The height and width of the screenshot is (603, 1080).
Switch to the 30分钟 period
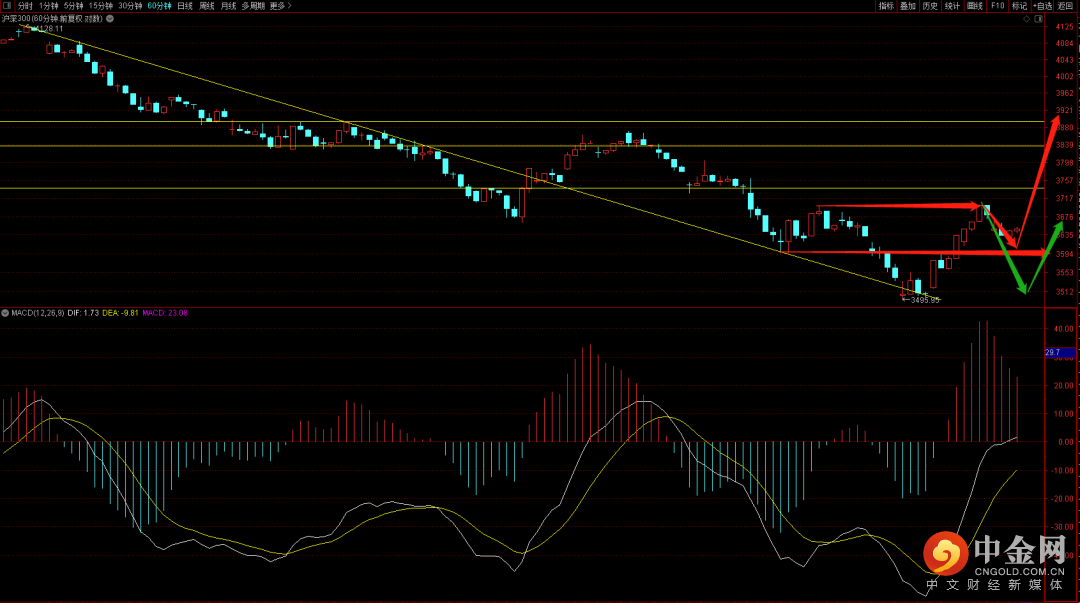coord(130,6)
